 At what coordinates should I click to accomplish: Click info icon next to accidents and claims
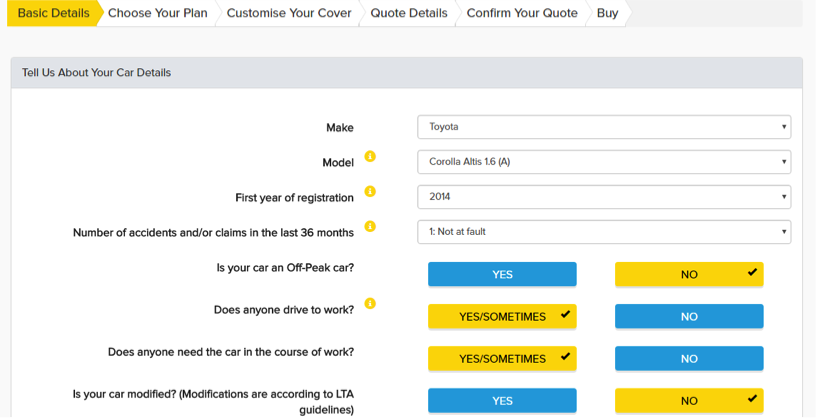(370, 227)
